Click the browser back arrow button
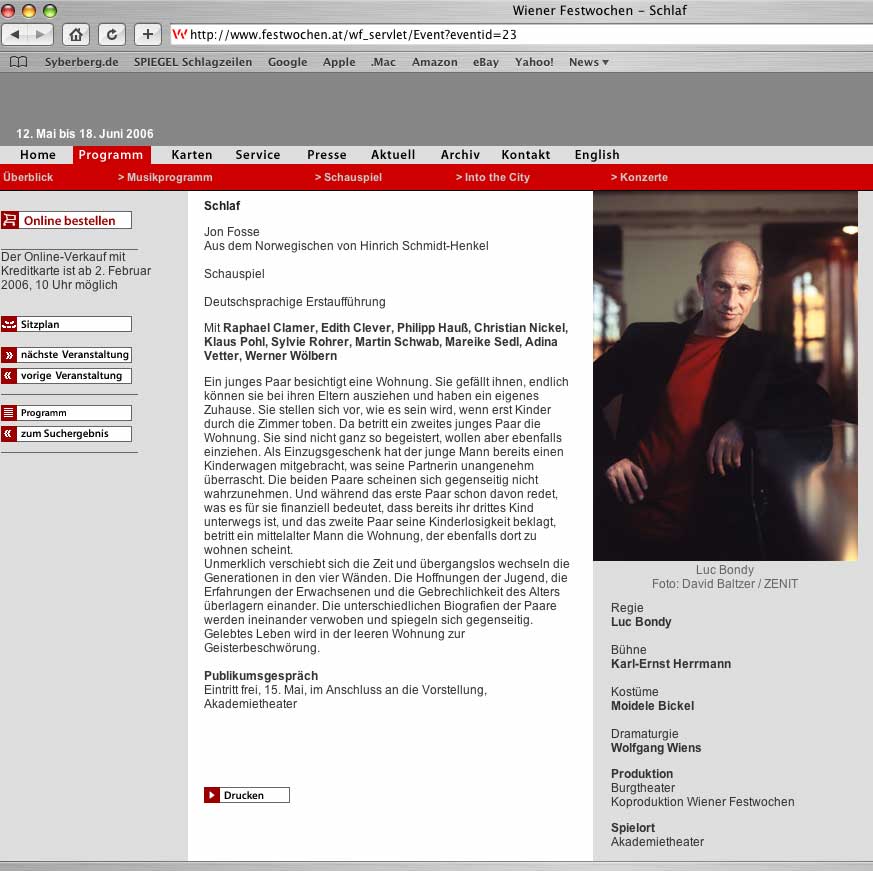873x871 pixels. pyautogui.click(x=16, y=34)
